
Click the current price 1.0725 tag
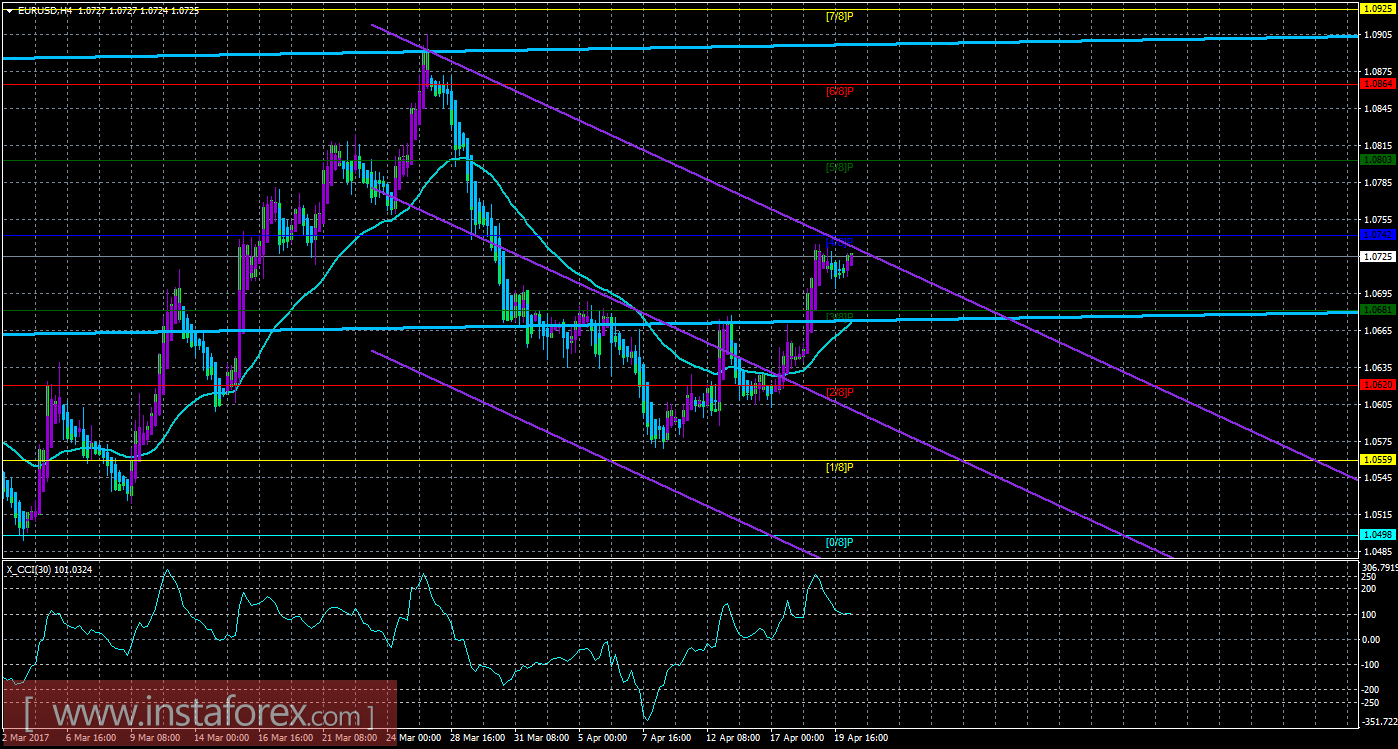click(x=1377, y=256)
